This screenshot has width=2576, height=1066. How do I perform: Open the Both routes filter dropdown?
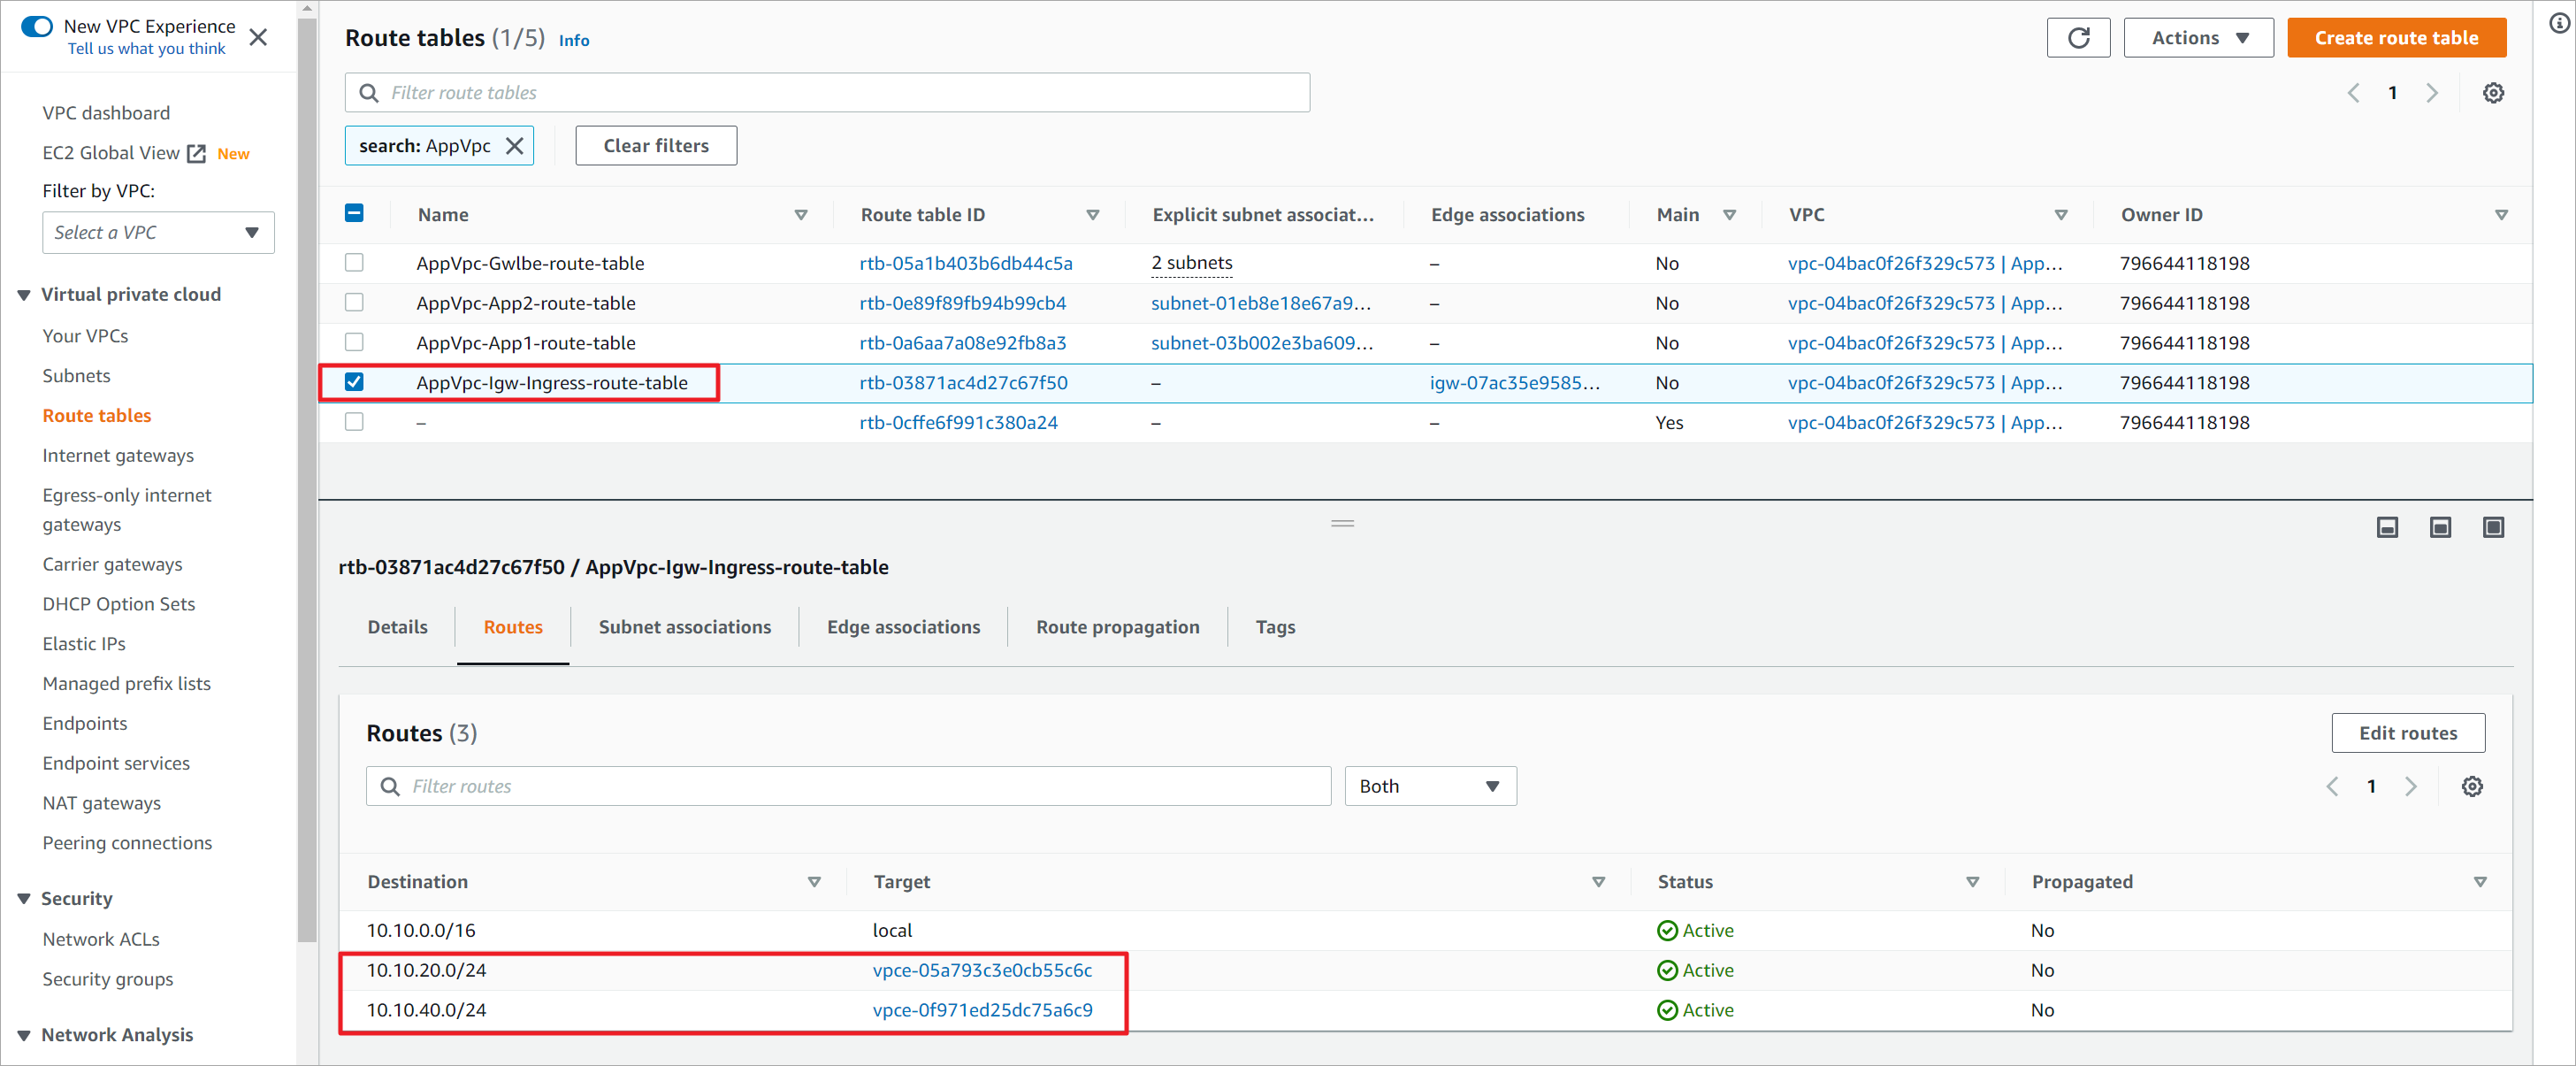coord(1430,787)
